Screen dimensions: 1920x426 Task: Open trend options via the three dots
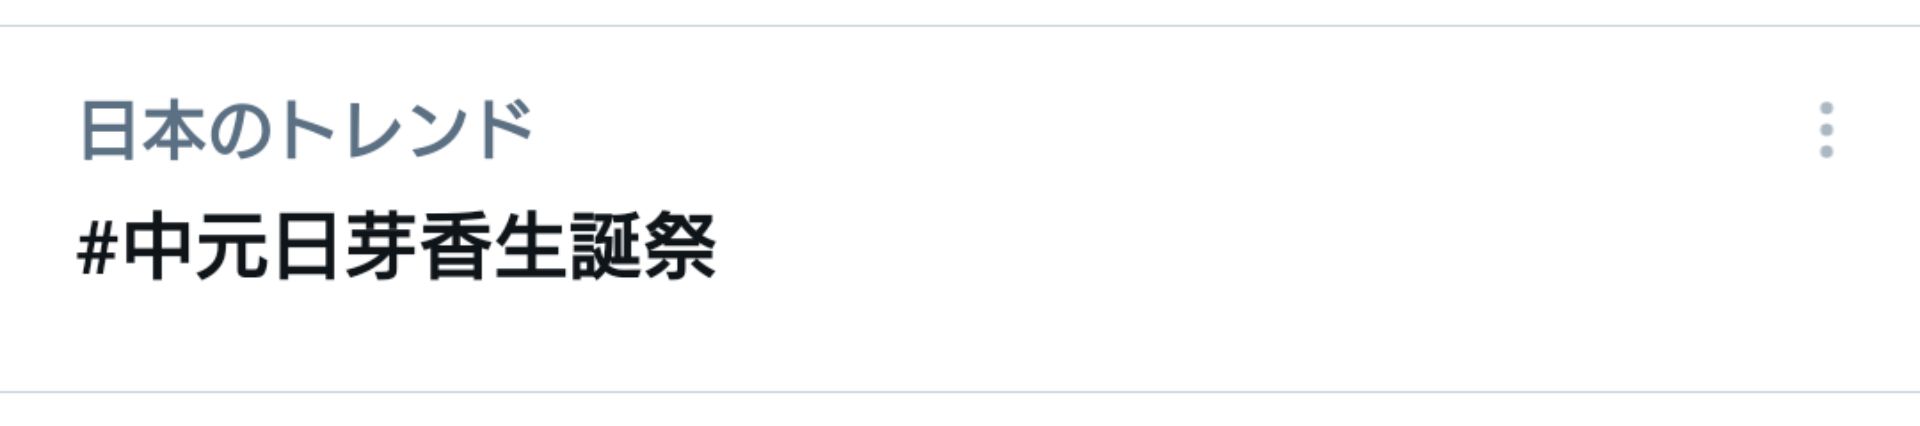(x=1826, y=130)
